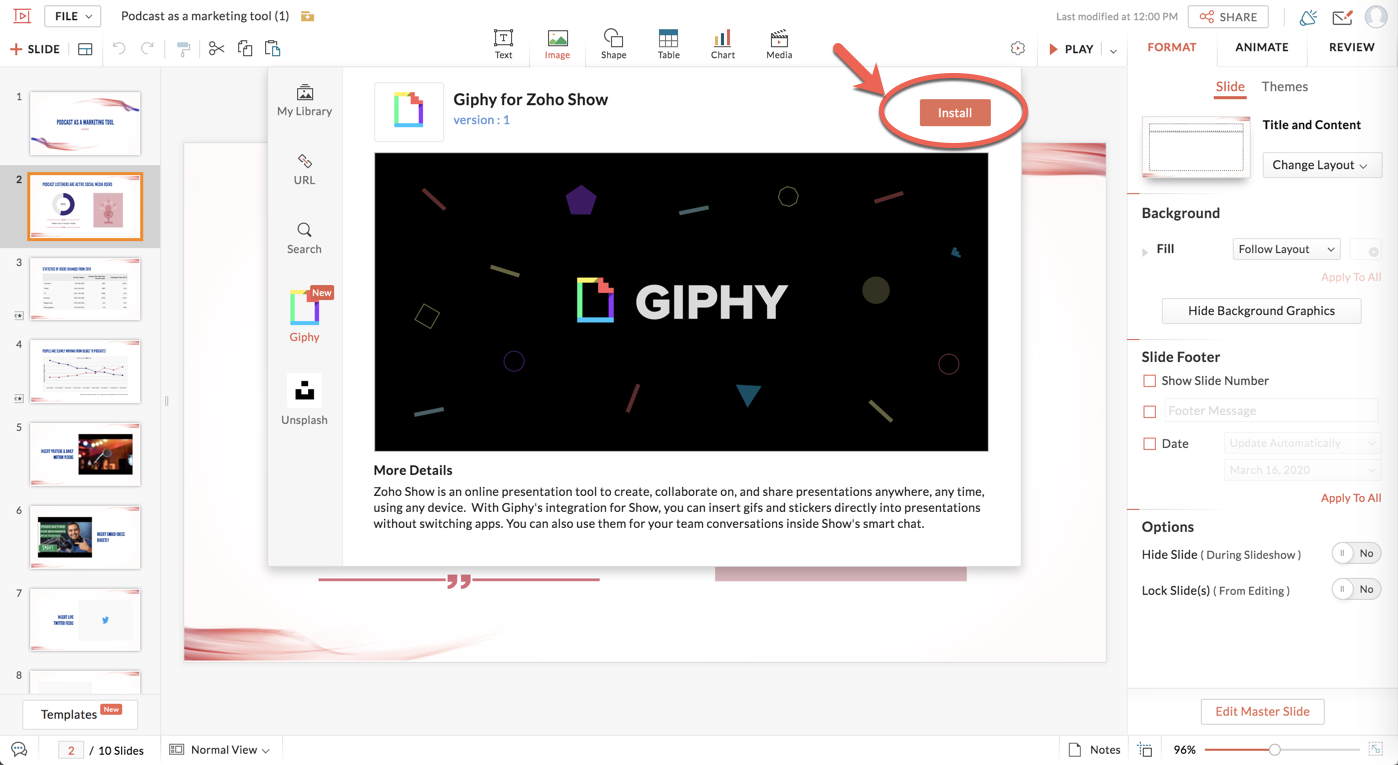Insert a Table
Viewport: 1398px width, 765px height.
pyautogui.click(x=668, y=44)
